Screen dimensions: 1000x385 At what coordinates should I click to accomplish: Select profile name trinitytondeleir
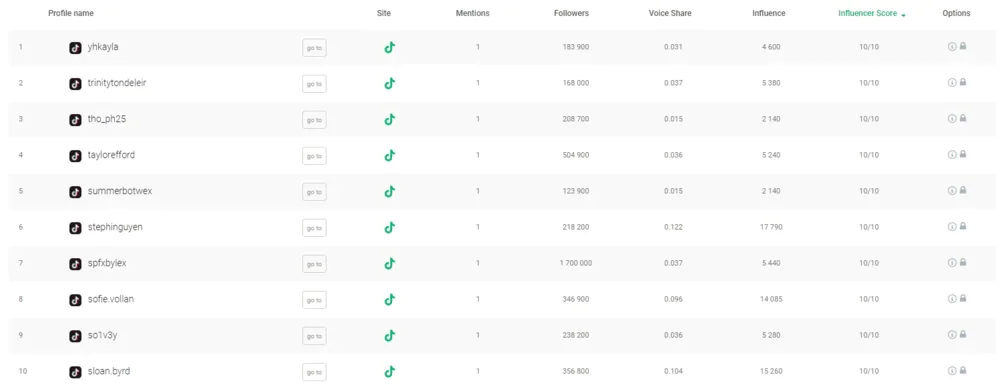(x=117, y=83)
